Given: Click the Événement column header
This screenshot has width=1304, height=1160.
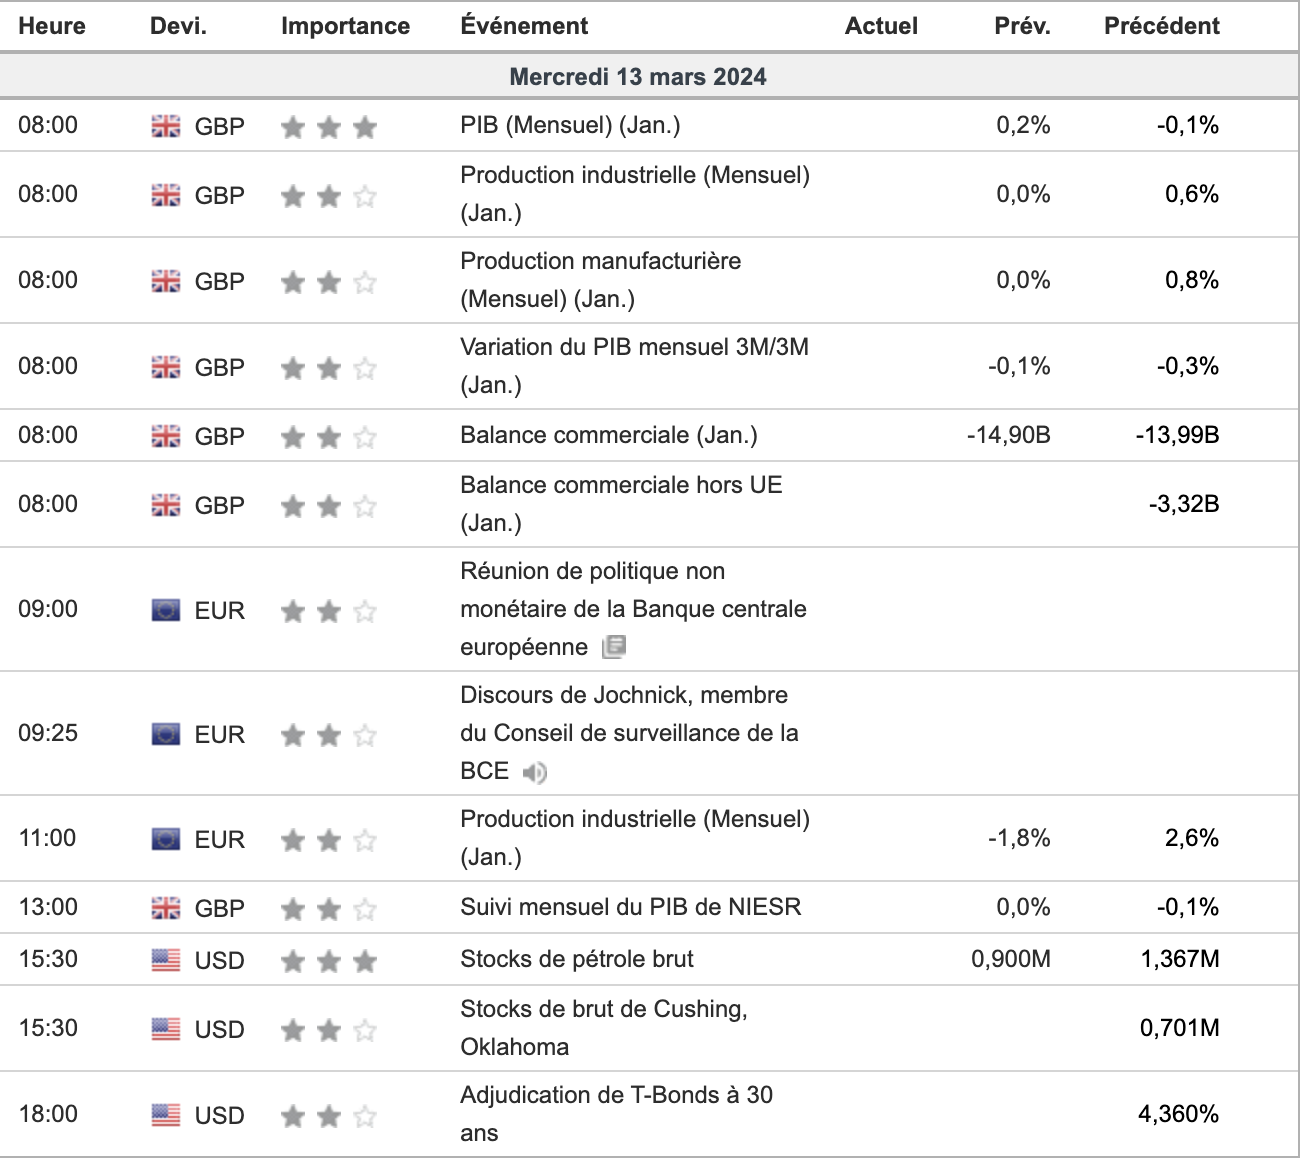Looking at the screenshot, I should coord(524,26).
